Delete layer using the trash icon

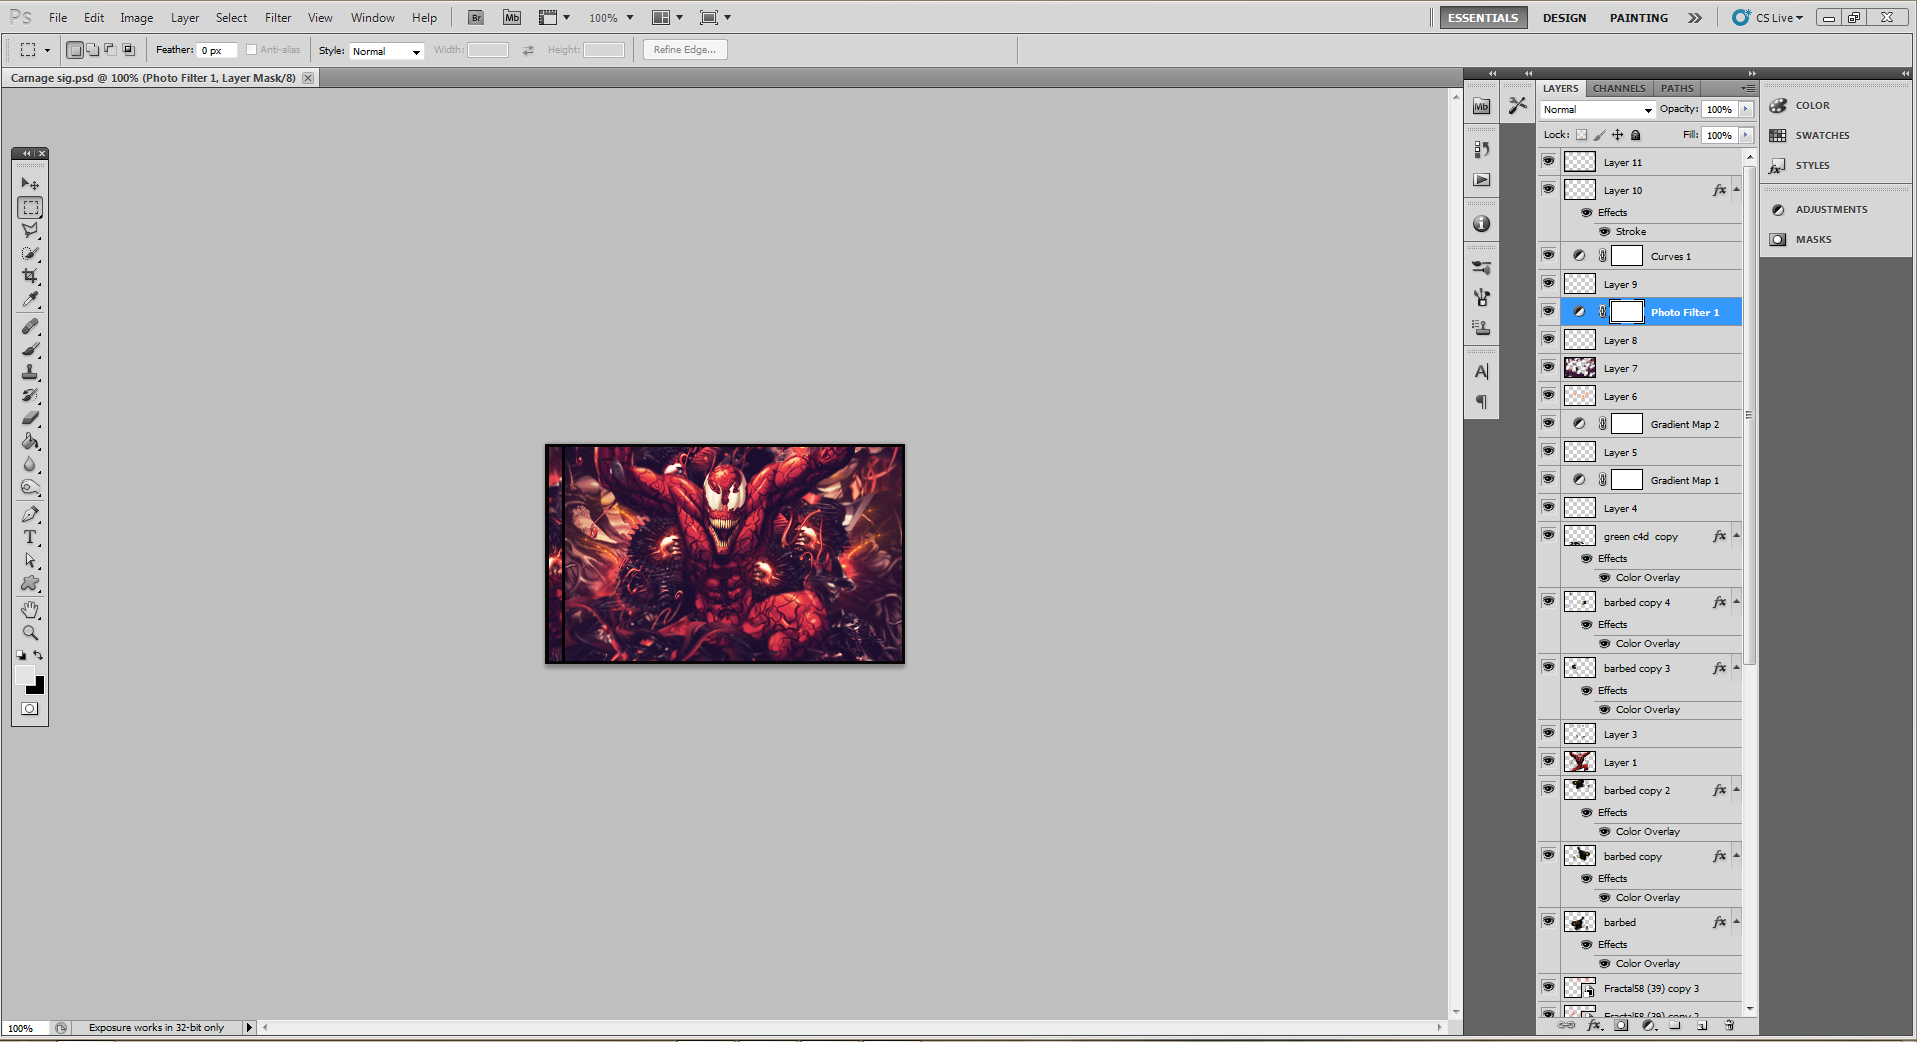1729,1025
